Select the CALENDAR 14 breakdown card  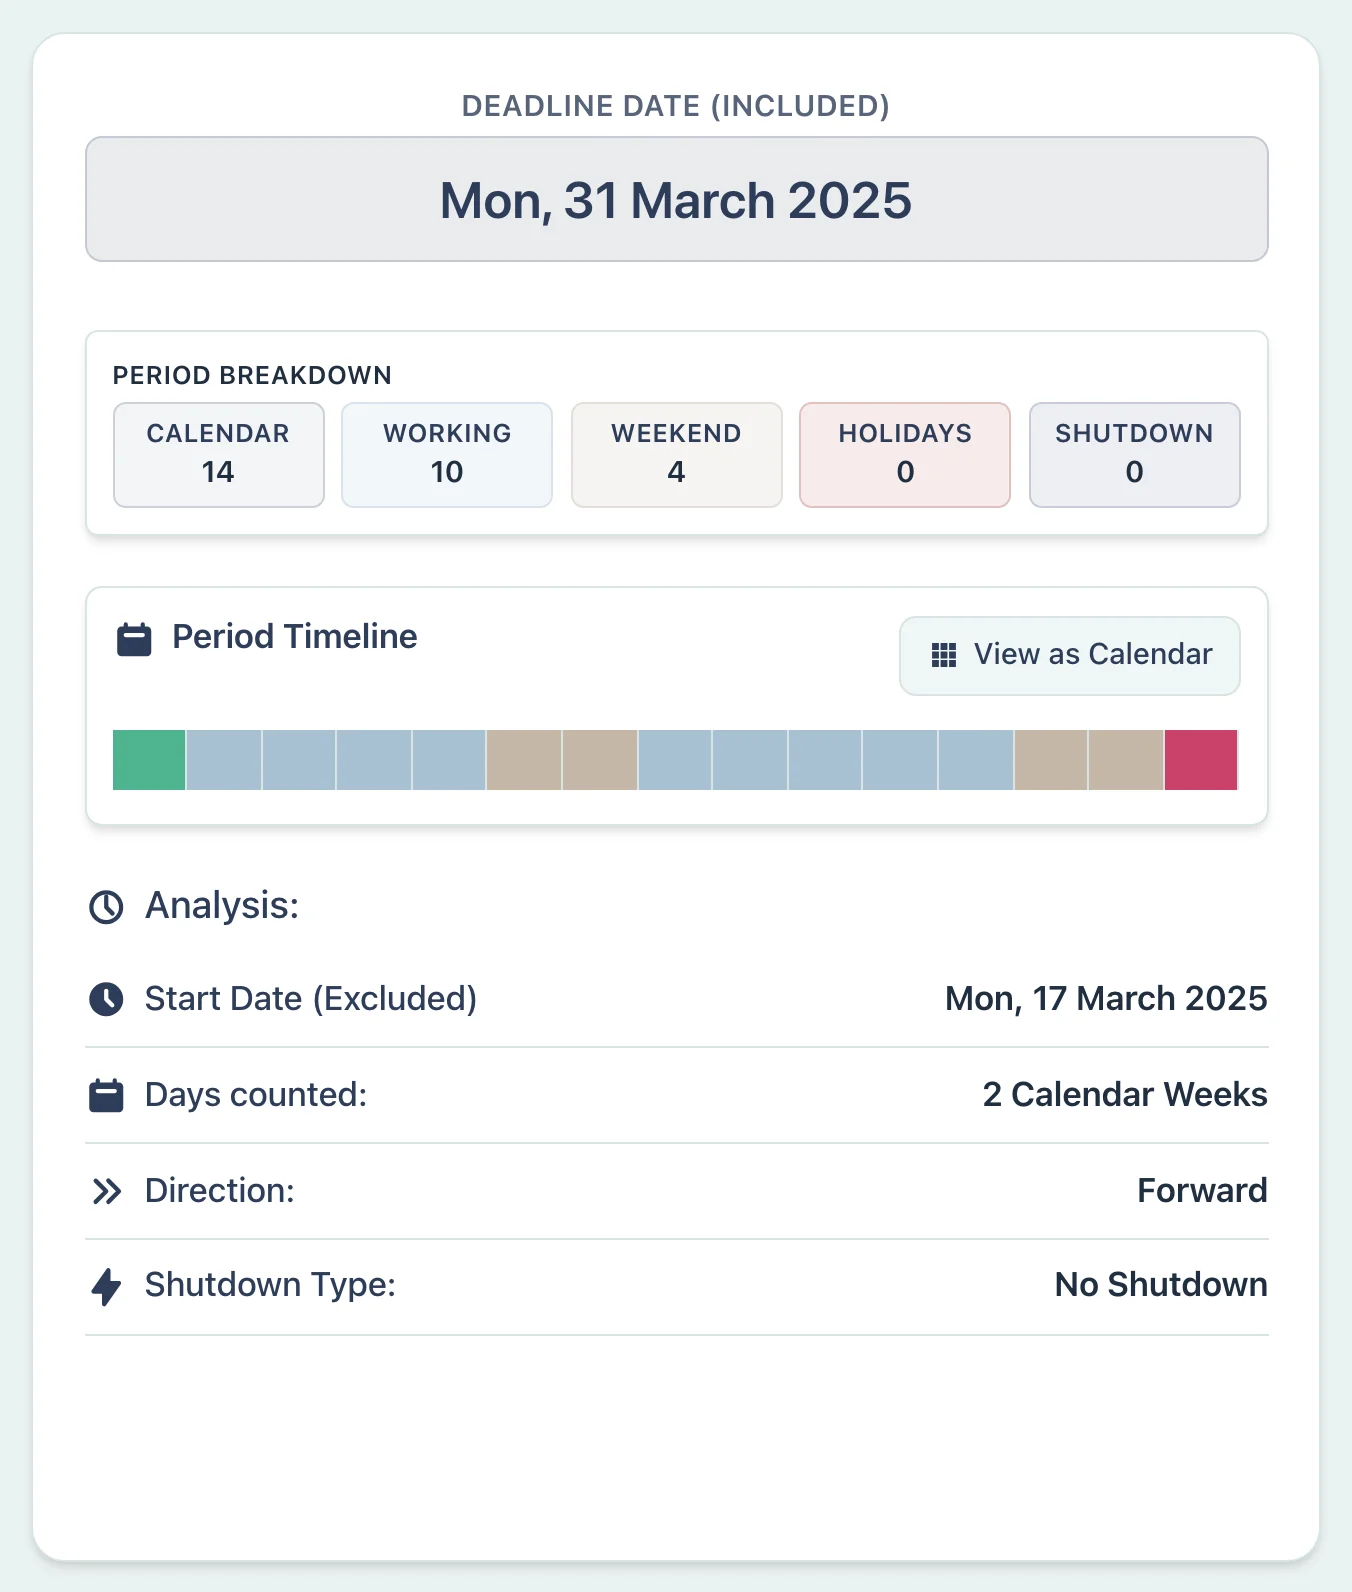(x=218, y=455)
